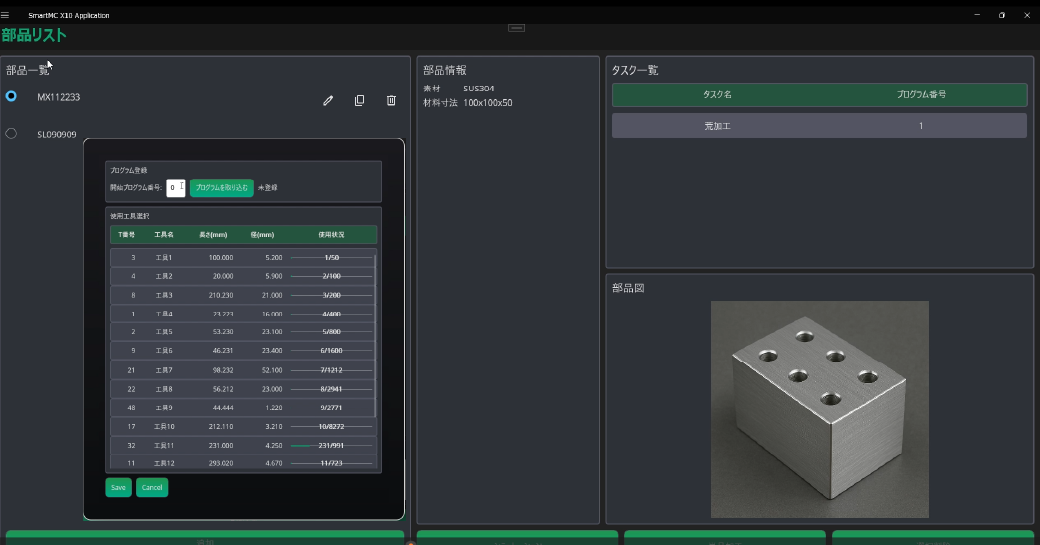Click the part drawing image thumbnail
The height and width of the screenshot is (545, 1040).
tap(819, 409)
